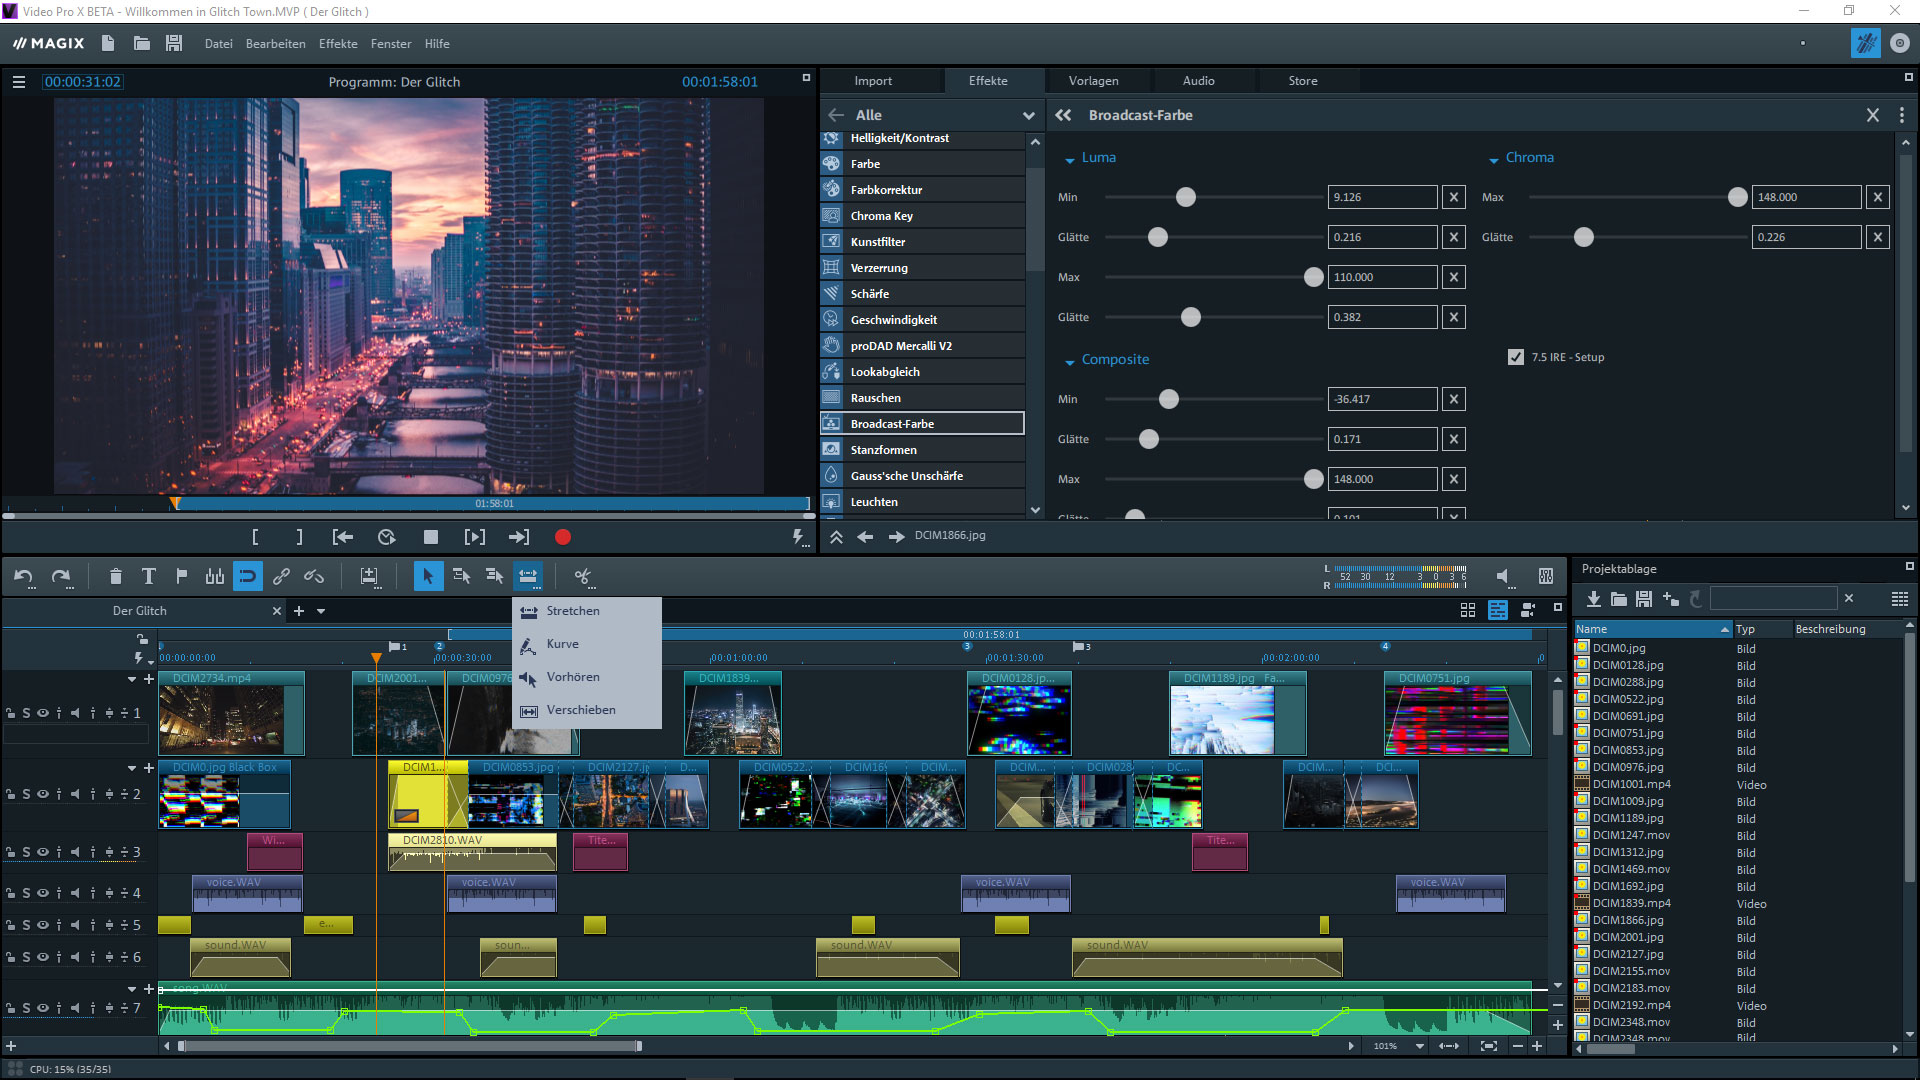Click the delete trash icon in toolbar
This screenshot has height=1080, width=1920.
[x=115, y=576]
